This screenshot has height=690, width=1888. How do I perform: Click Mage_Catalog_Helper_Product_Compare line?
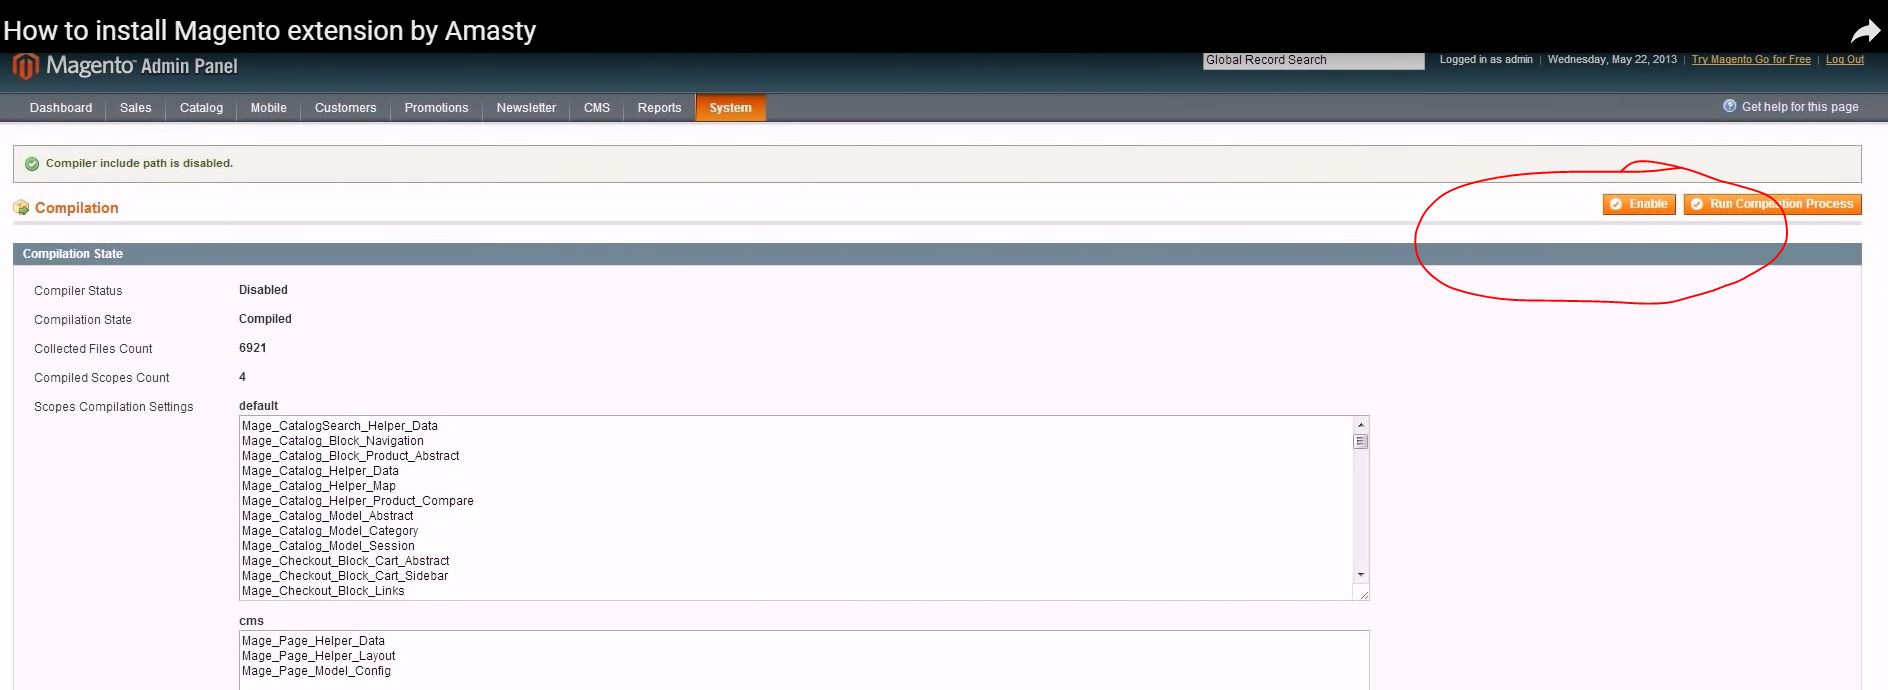tap(358, 501)
